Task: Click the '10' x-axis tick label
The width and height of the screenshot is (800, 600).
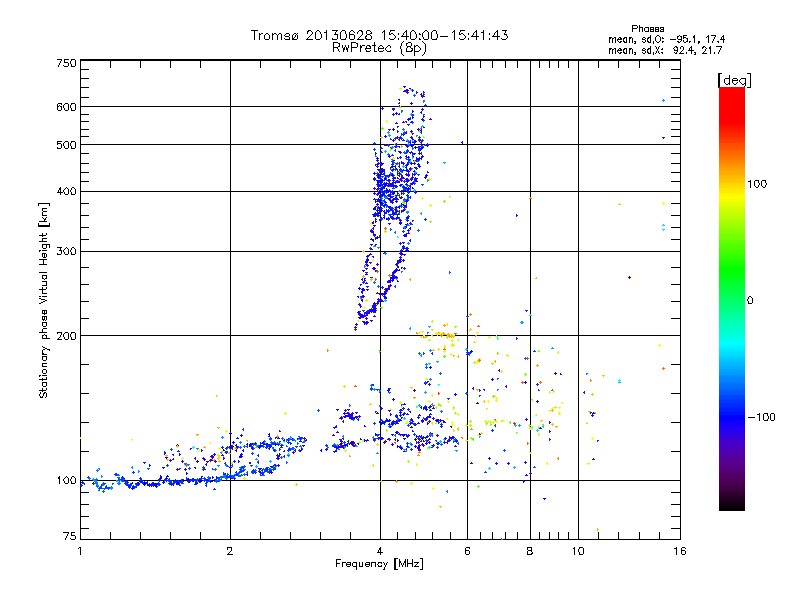Action: [578, 551]
